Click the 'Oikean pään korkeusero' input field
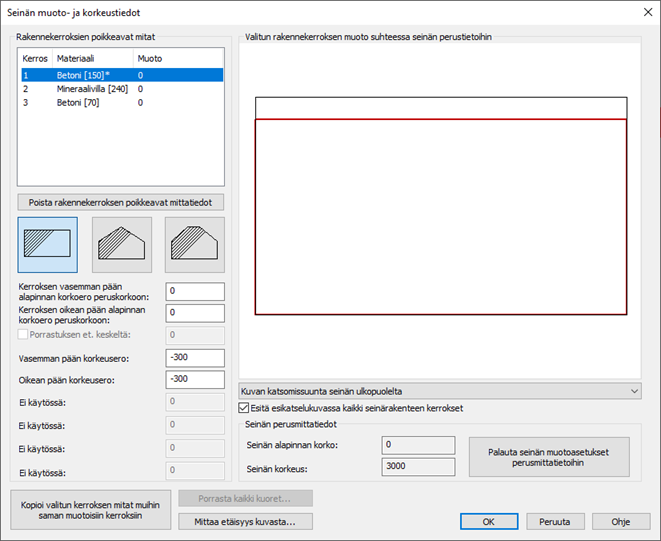Viewport: 661px width, 541px height. coord(194,380)
